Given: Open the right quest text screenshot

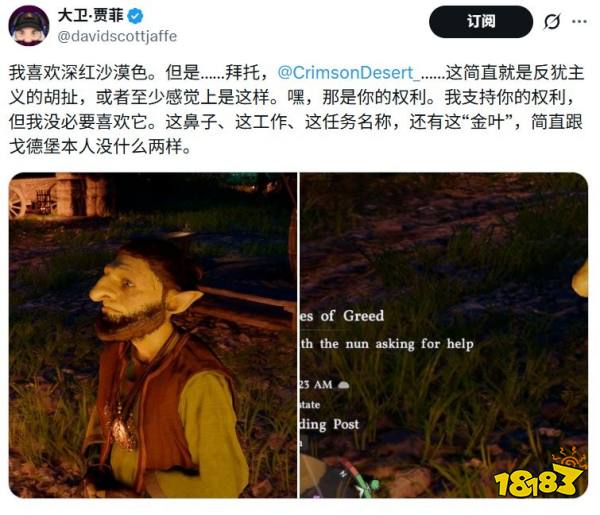Looking at the screenshot, I should (x=443, y=335).
